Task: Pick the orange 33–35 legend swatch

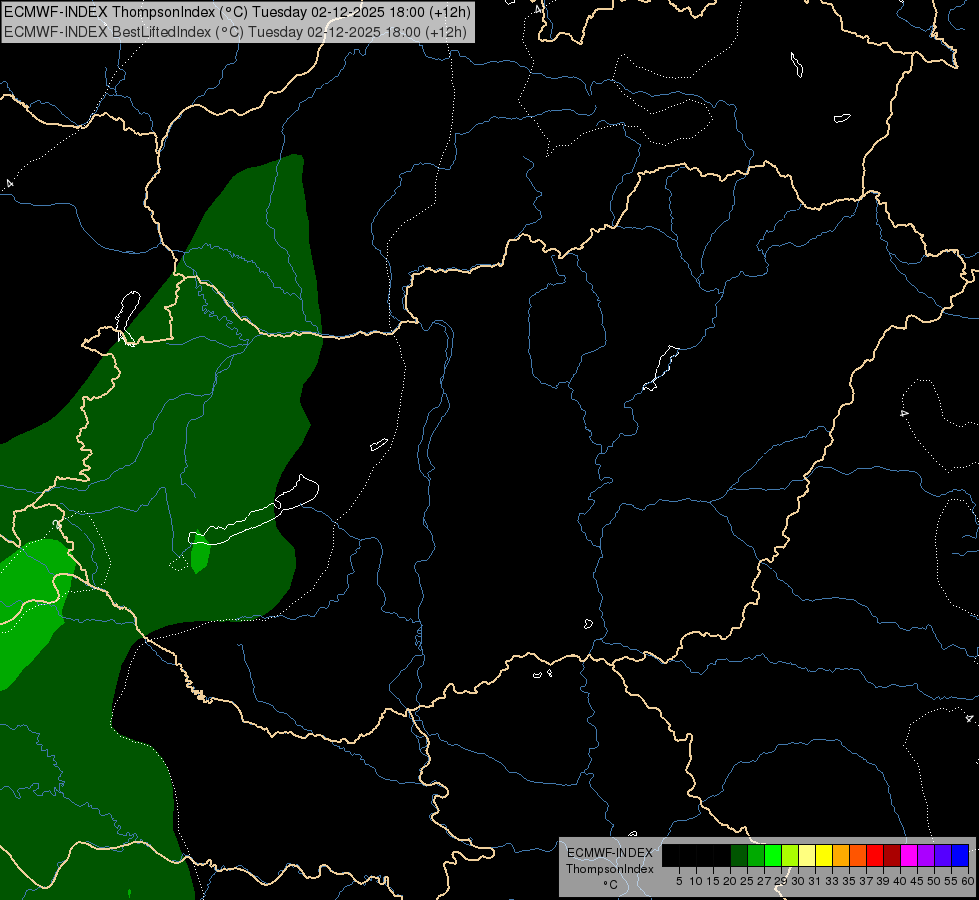Action: click(841, 855)
